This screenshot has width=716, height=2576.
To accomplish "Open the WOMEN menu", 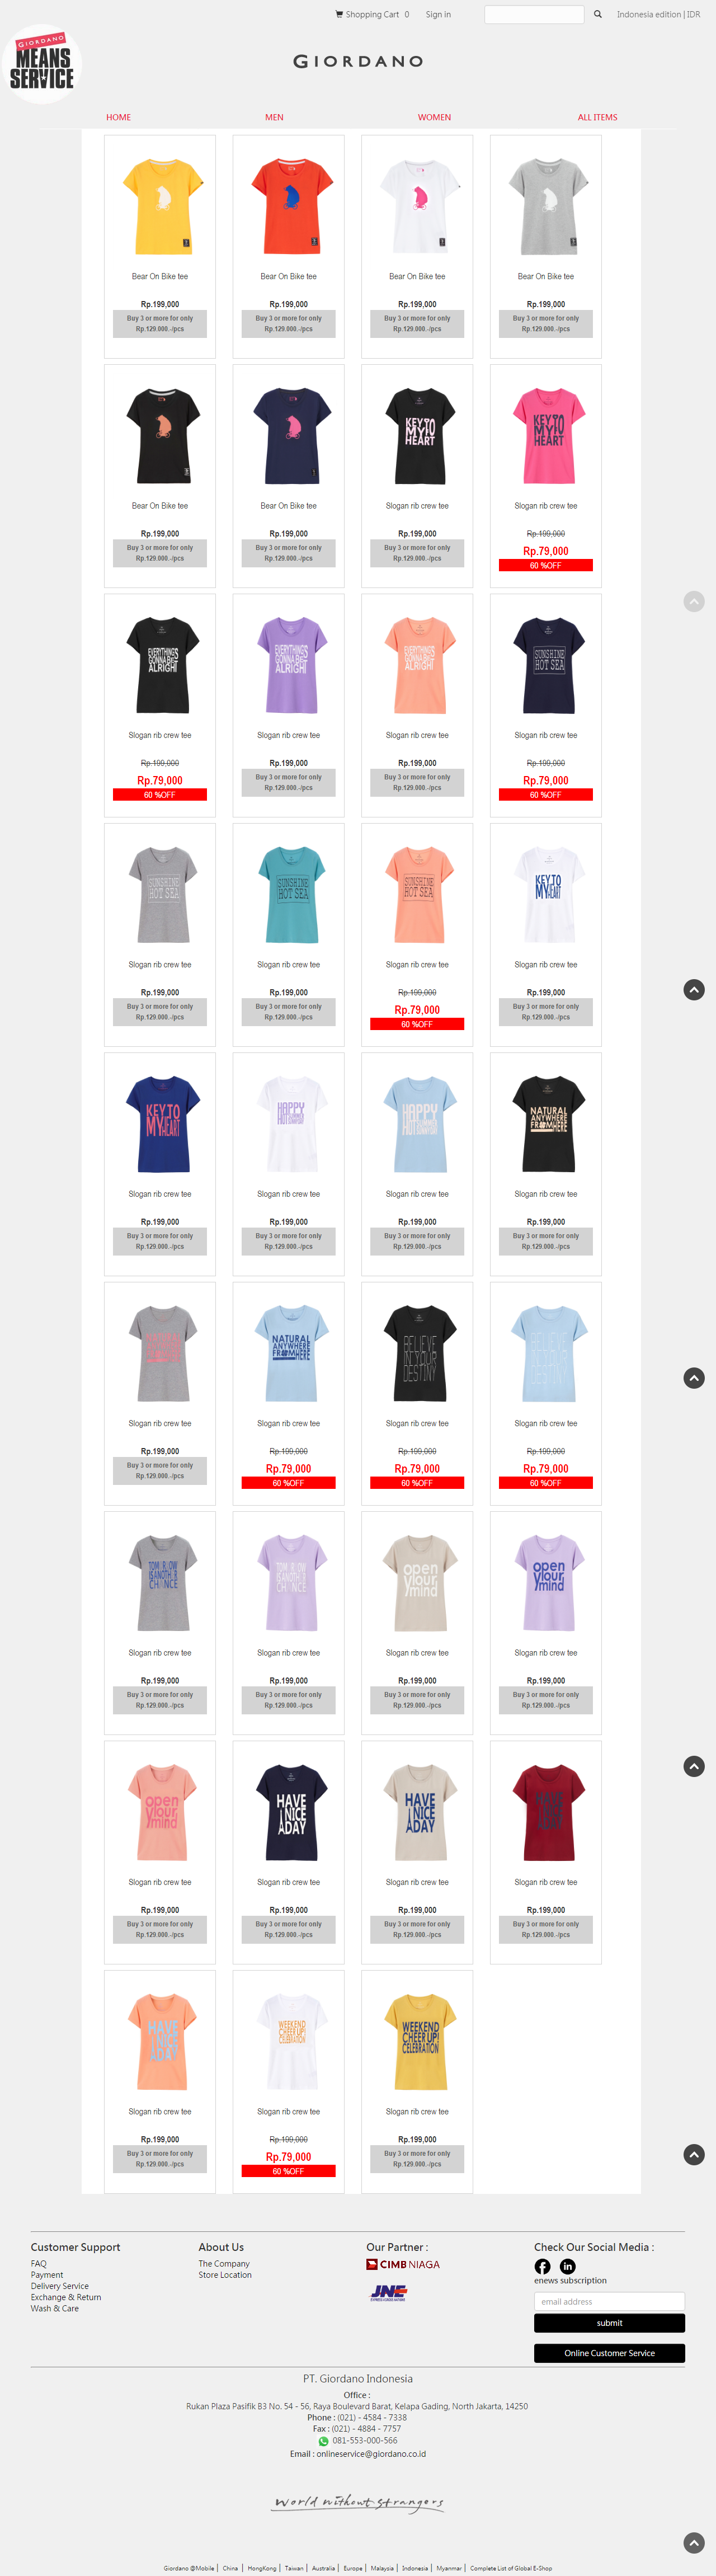I will pos(434,117).
